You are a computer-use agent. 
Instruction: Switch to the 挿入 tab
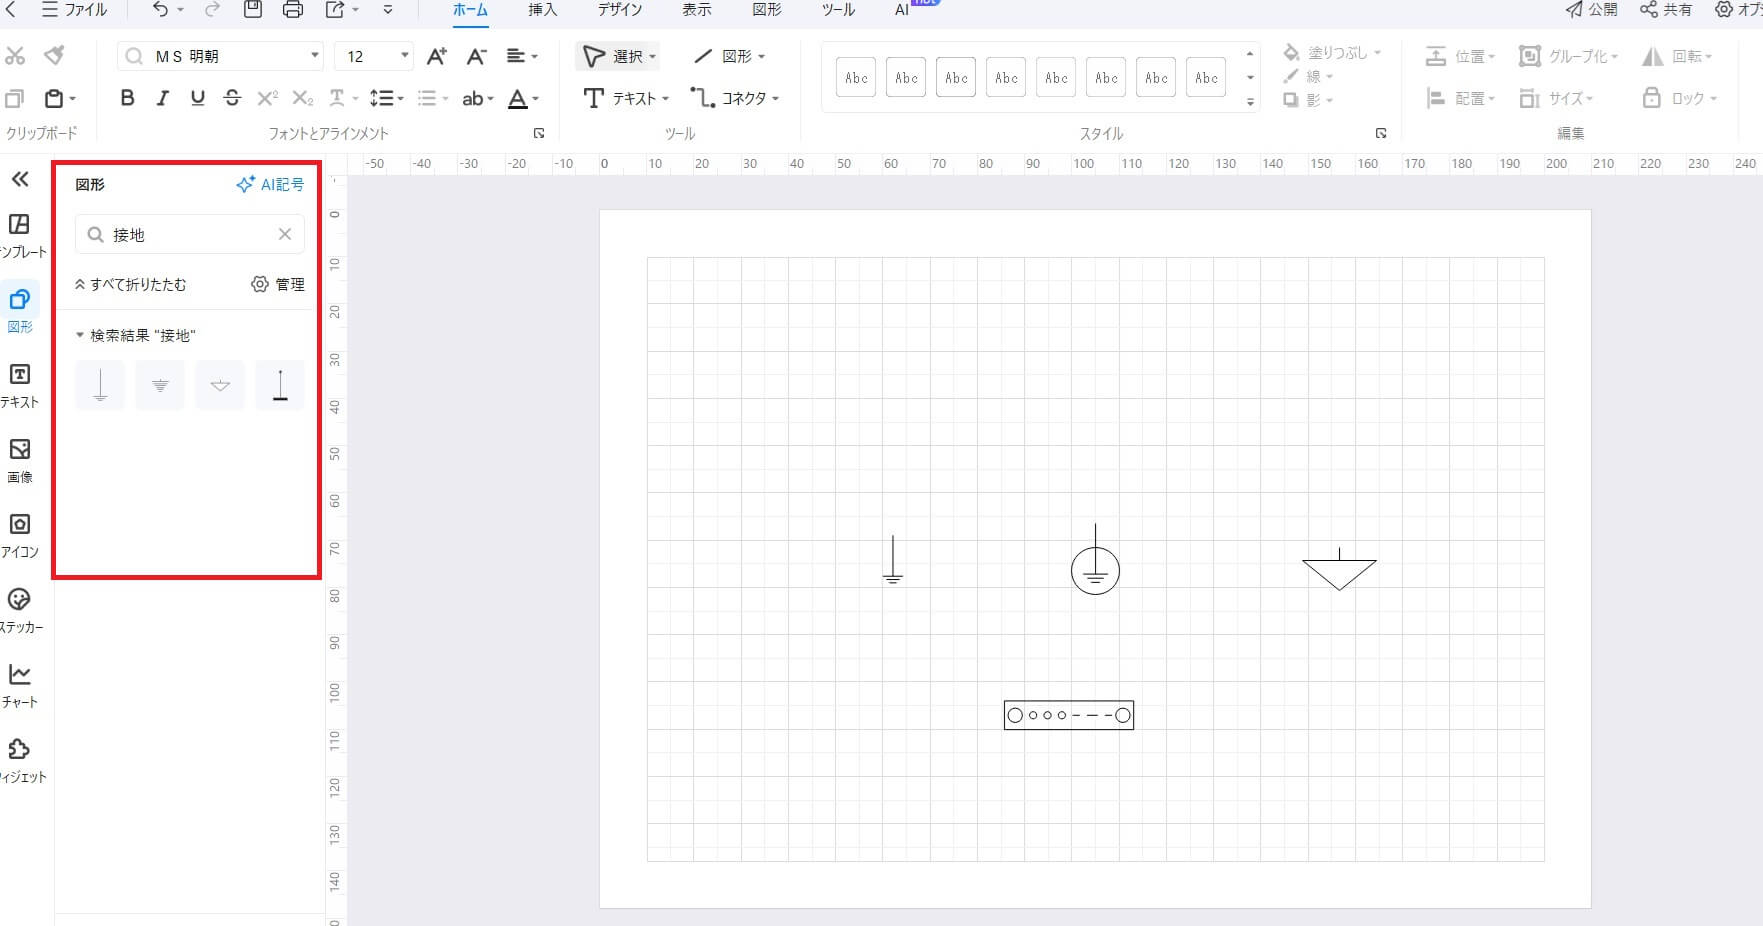click(542, 10)
